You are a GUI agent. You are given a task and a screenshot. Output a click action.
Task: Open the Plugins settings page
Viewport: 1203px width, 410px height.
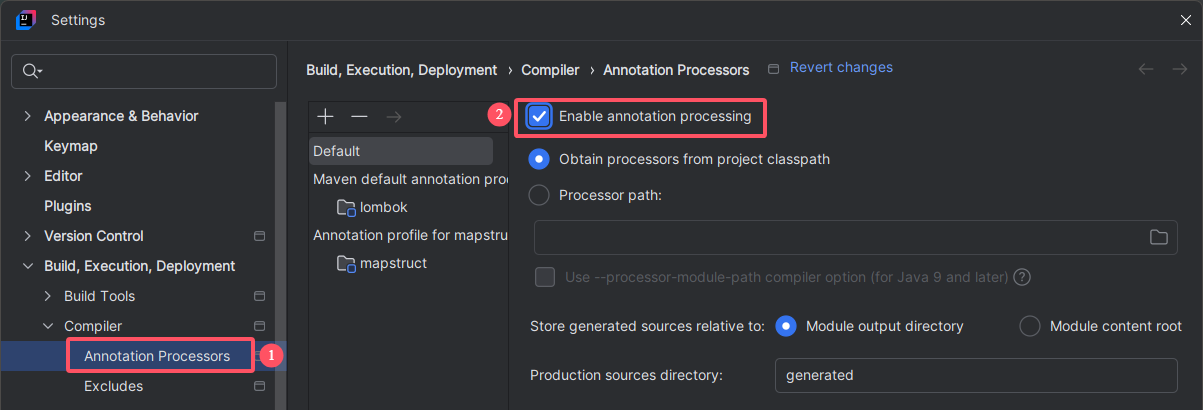click(x=67, y=206)
